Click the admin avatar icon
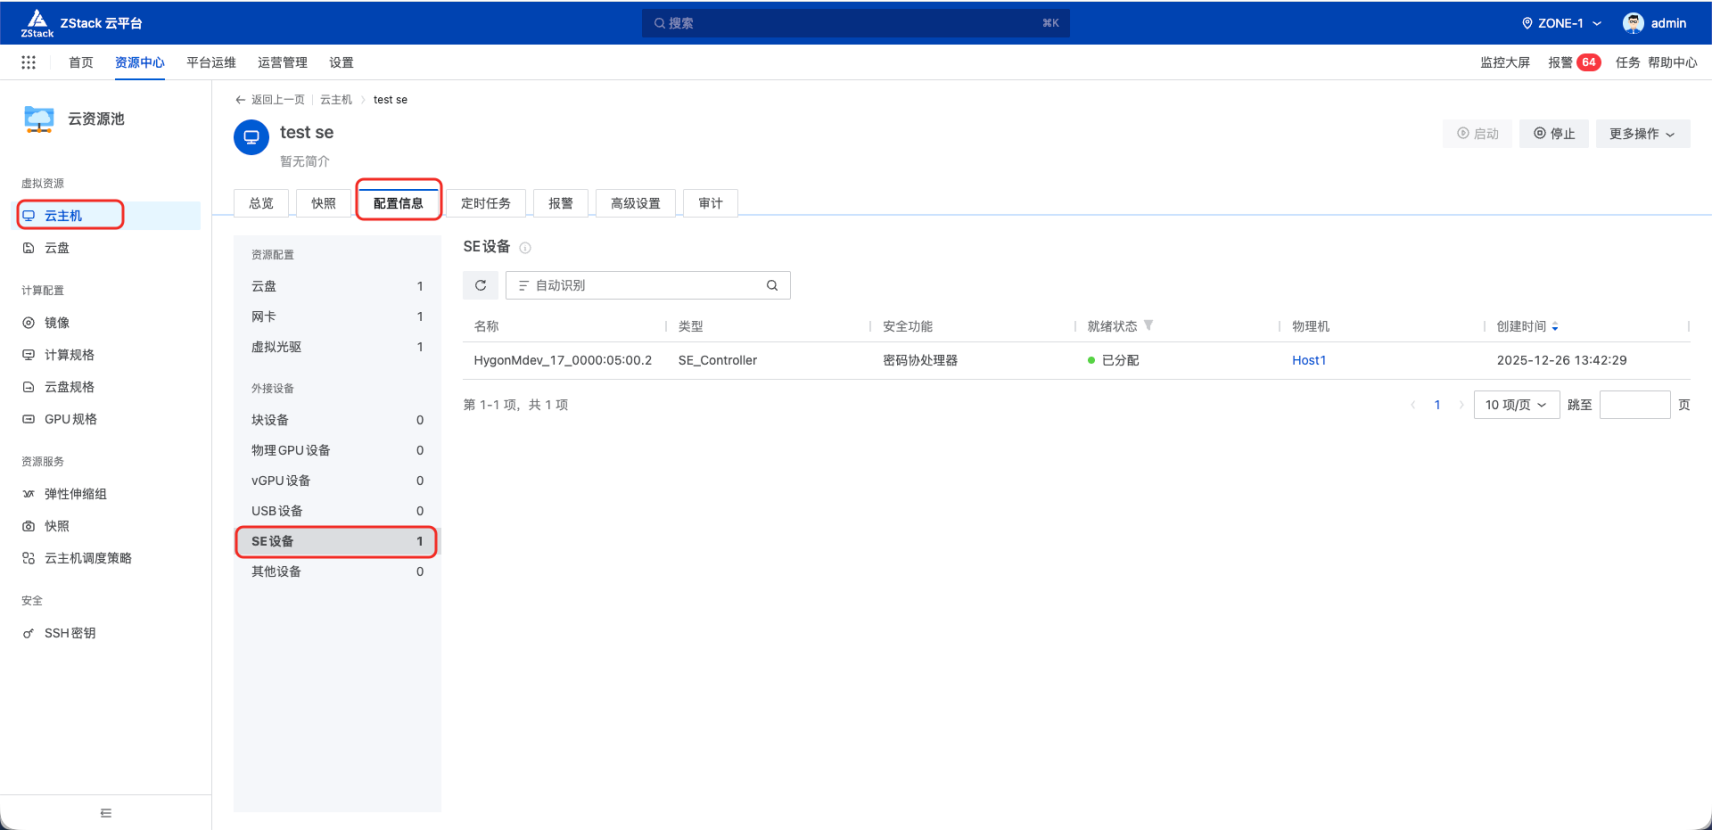The image size is (1712, 830). [1633, 23]
